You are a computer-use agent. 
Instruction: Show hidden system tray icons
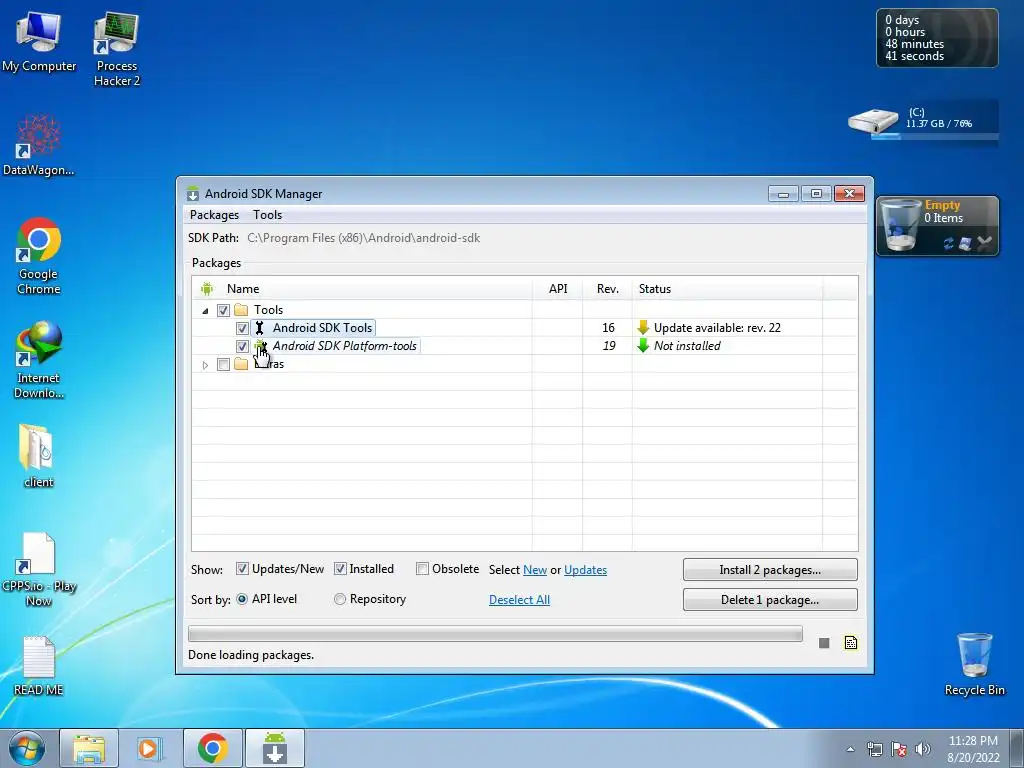pyautogui.click(x=850, y=749)
